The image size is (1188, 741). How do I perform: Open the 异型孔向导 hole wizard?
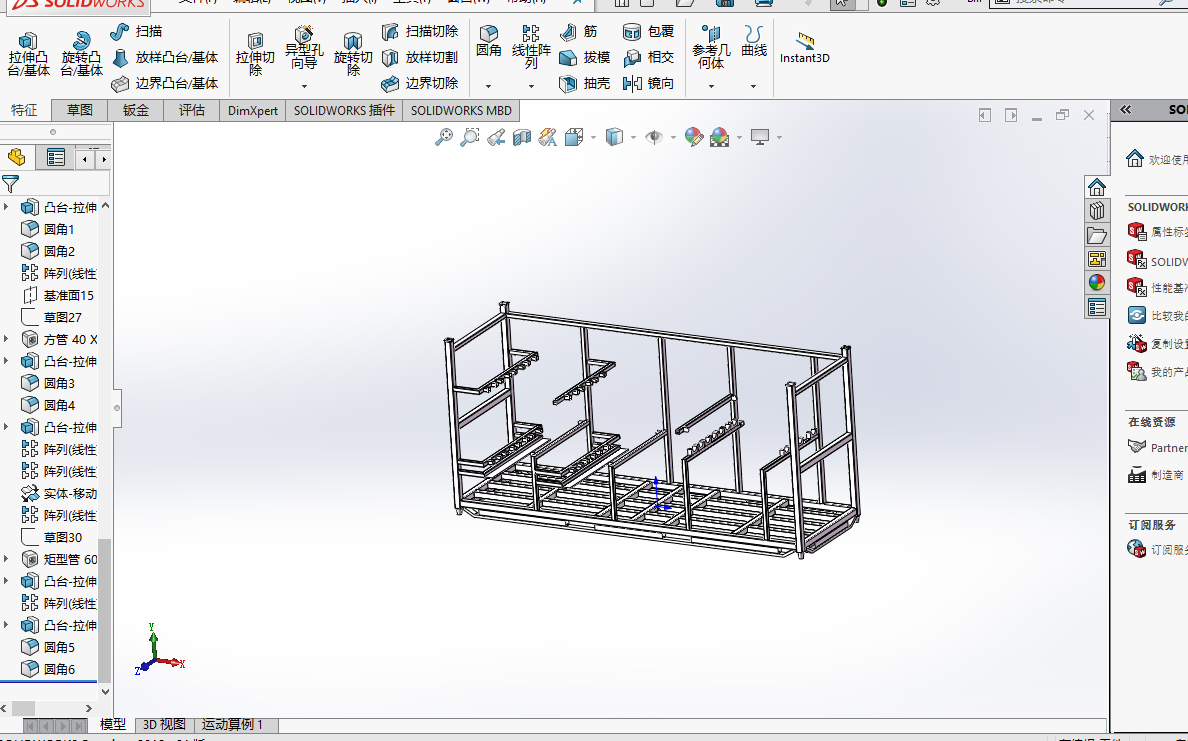pyautogui.click(x=304, y=48)
